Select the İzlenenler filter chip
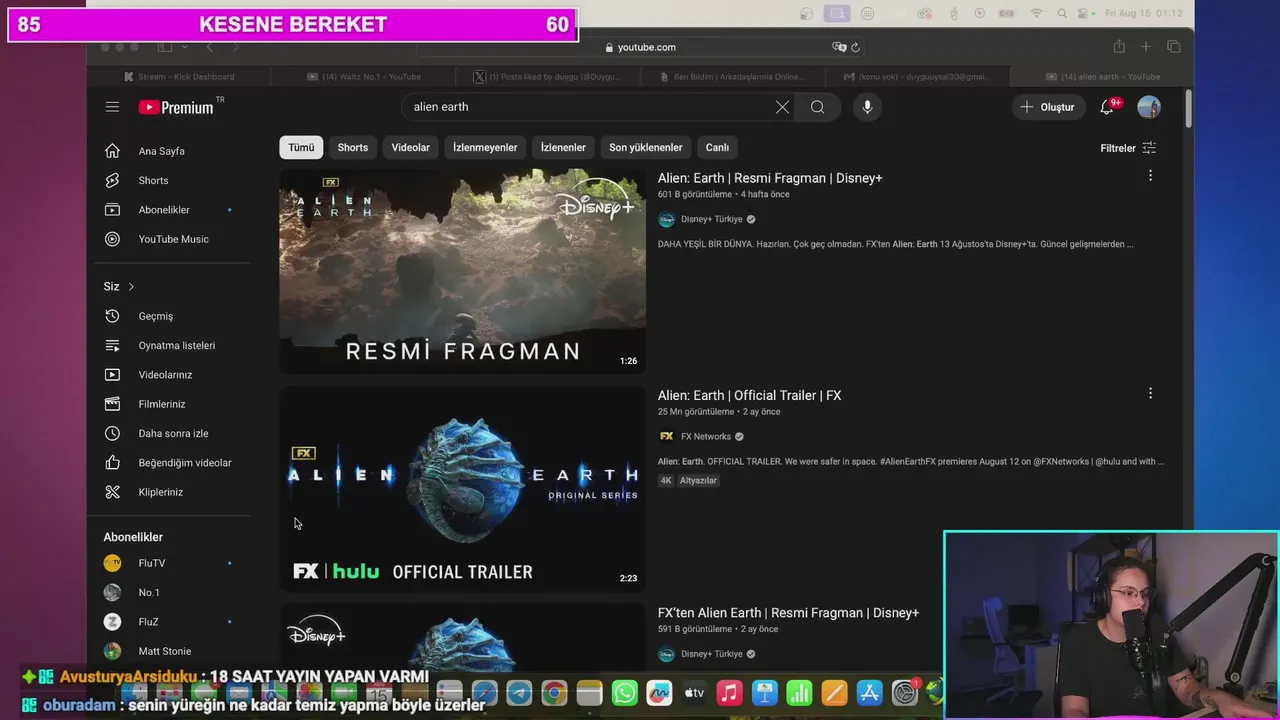 (563, 147)
